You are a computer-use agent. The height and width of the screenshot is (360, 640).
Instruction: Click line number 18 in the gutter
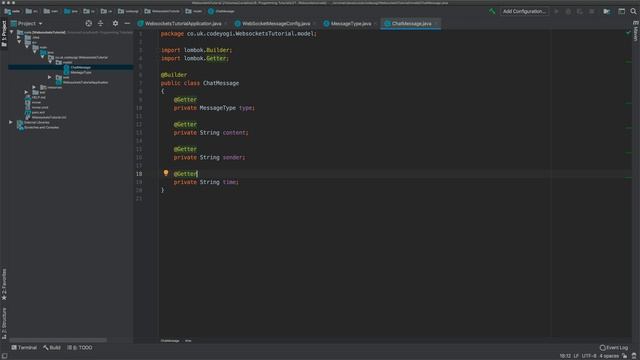pyautogui.click(x=139, y=174)
